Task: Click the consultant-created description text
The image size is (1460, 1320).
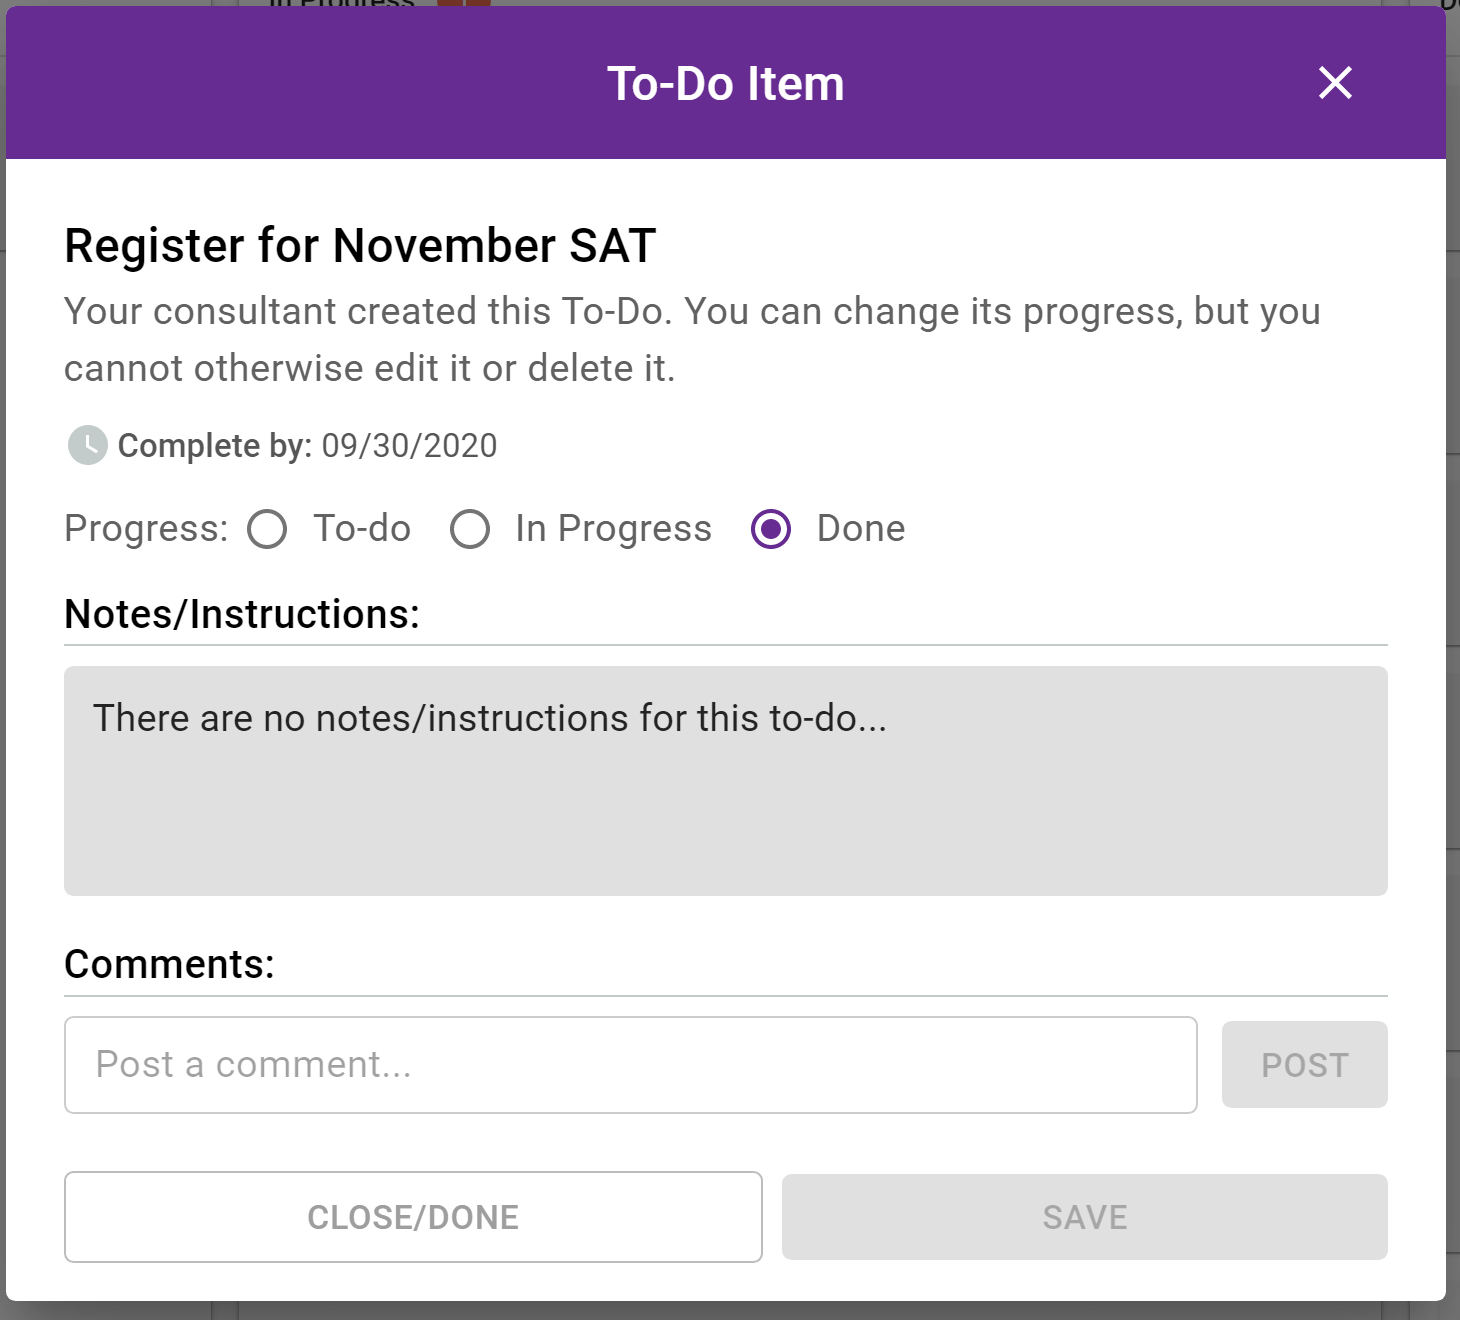Action: tap(692, 340)
